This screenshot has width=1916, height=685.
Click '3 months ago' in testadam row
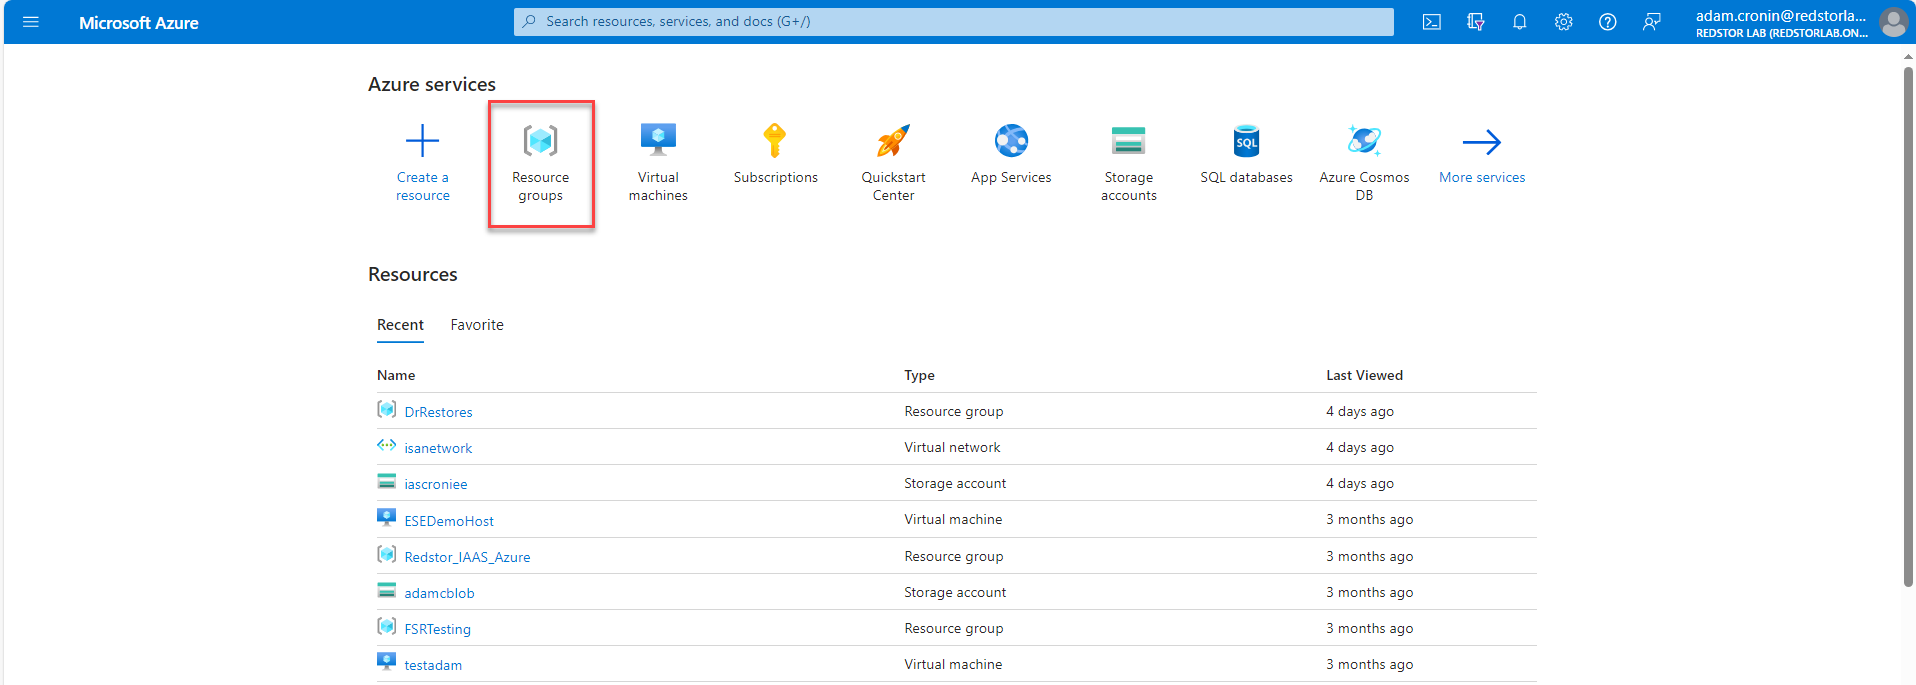(1369, 664)
